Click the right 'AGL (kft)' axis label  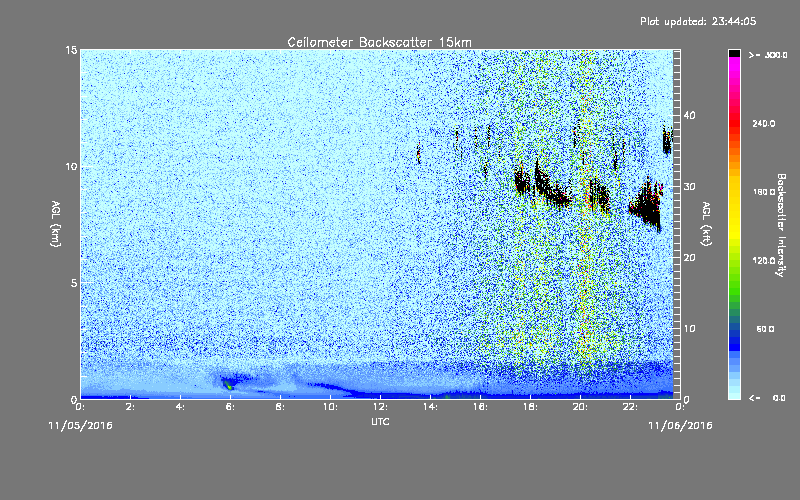point(706,224)
